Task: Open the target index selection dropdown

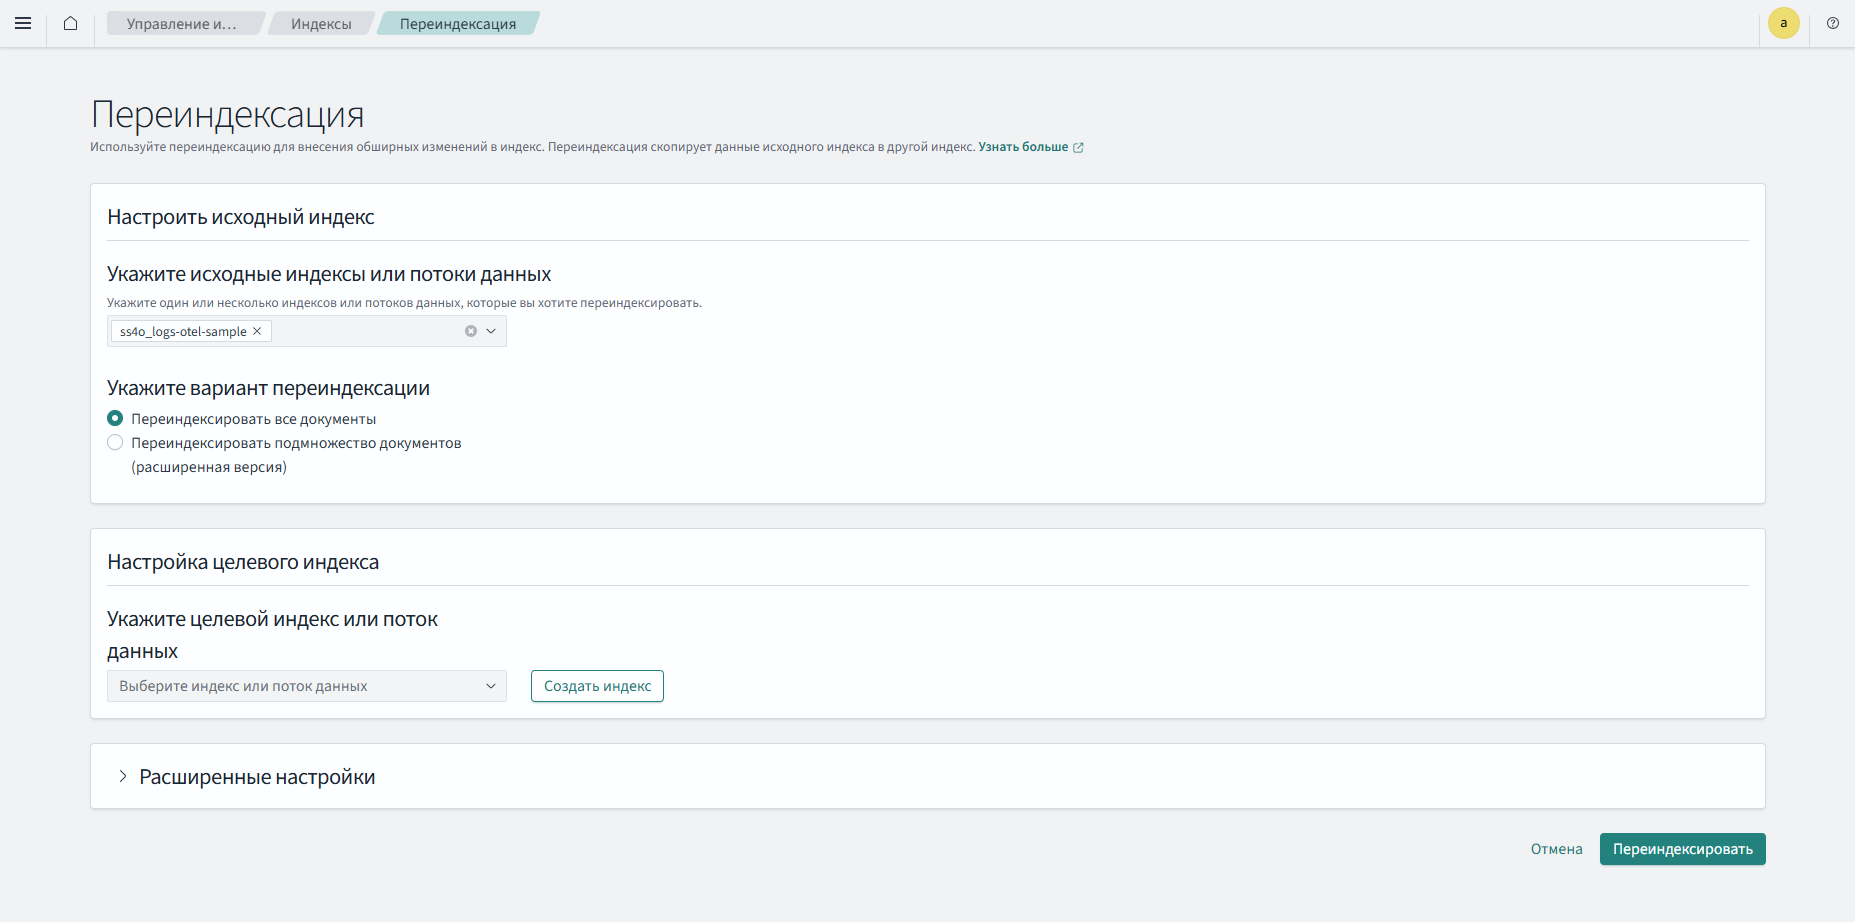Action: pos(306,686)
